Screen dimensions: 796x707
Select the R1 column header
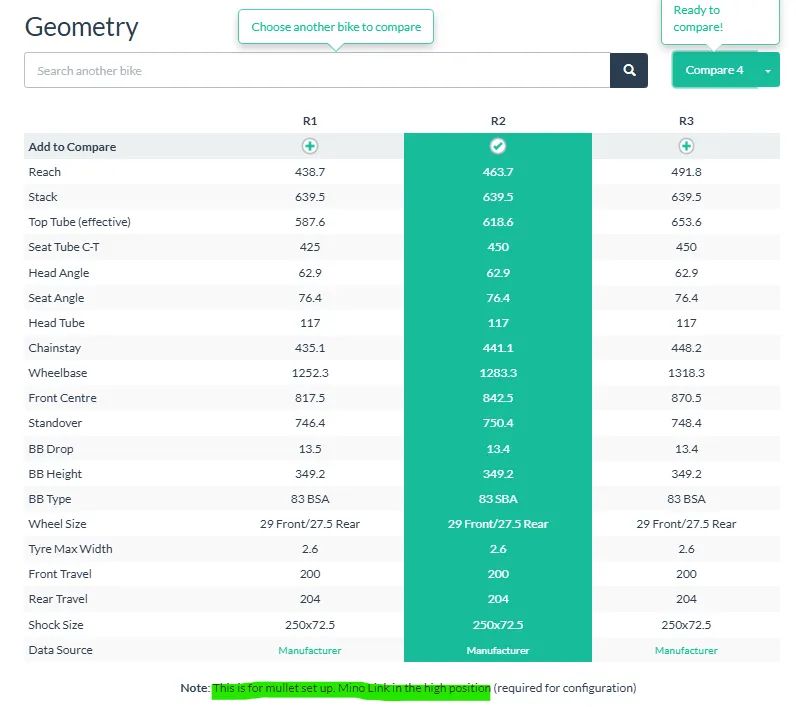pos(310,121)
